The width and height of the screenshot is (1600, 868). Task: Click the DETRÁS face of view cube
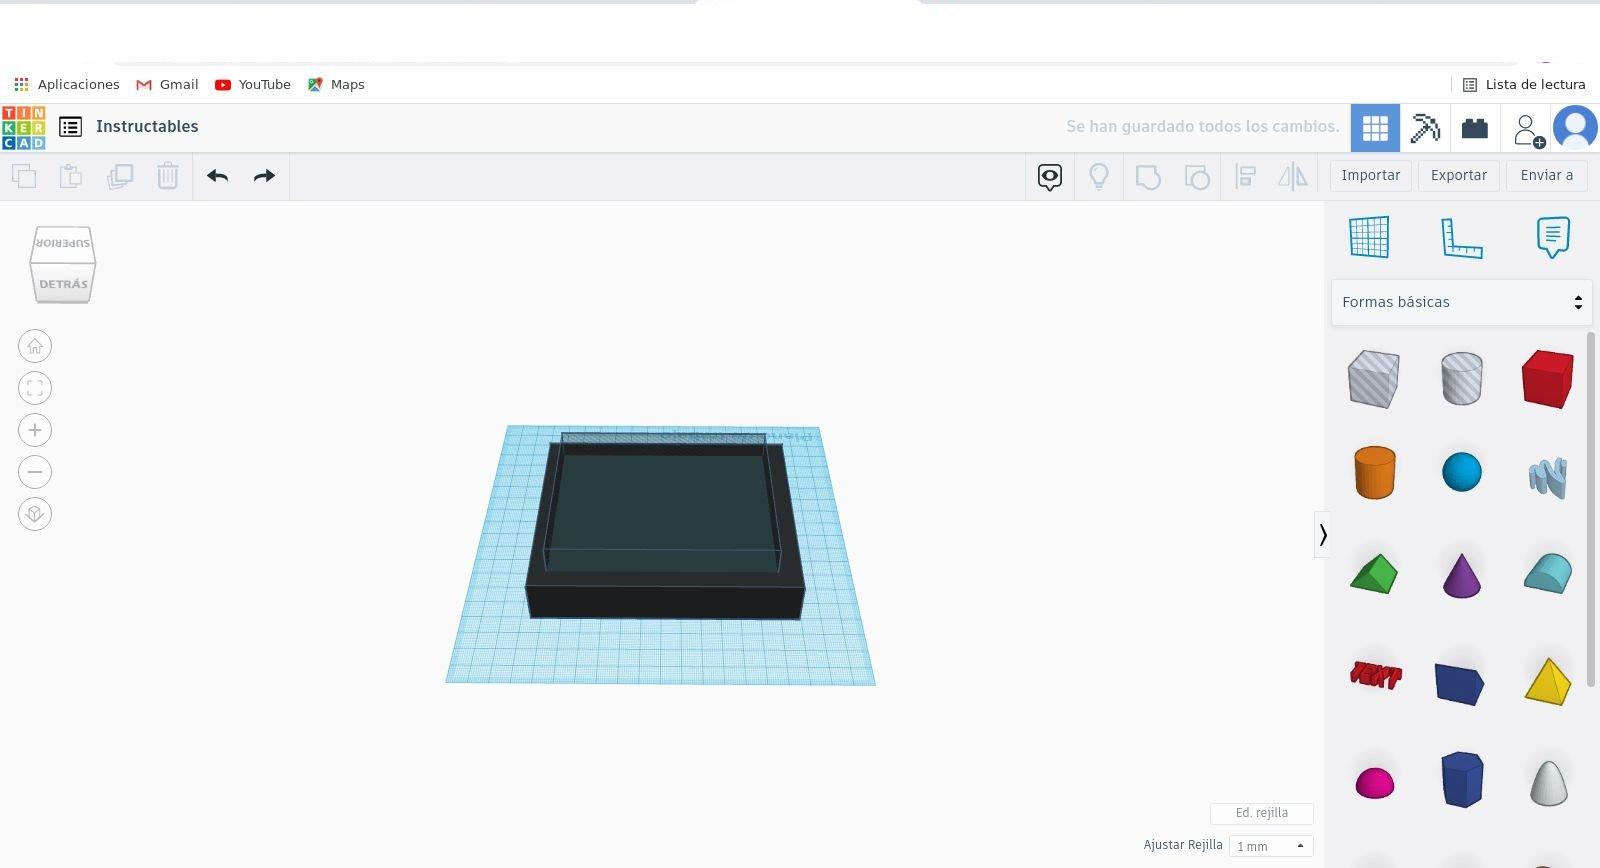click(x=63, y=284)
